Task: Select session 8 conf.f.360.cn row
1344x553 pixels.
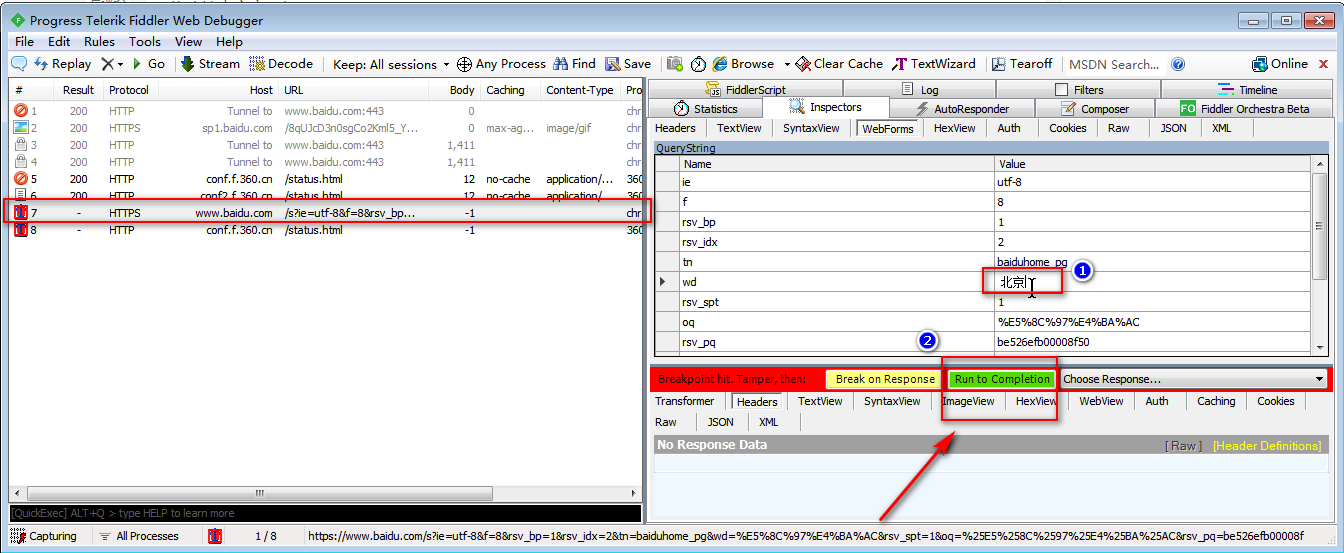Action: point(326,230)
